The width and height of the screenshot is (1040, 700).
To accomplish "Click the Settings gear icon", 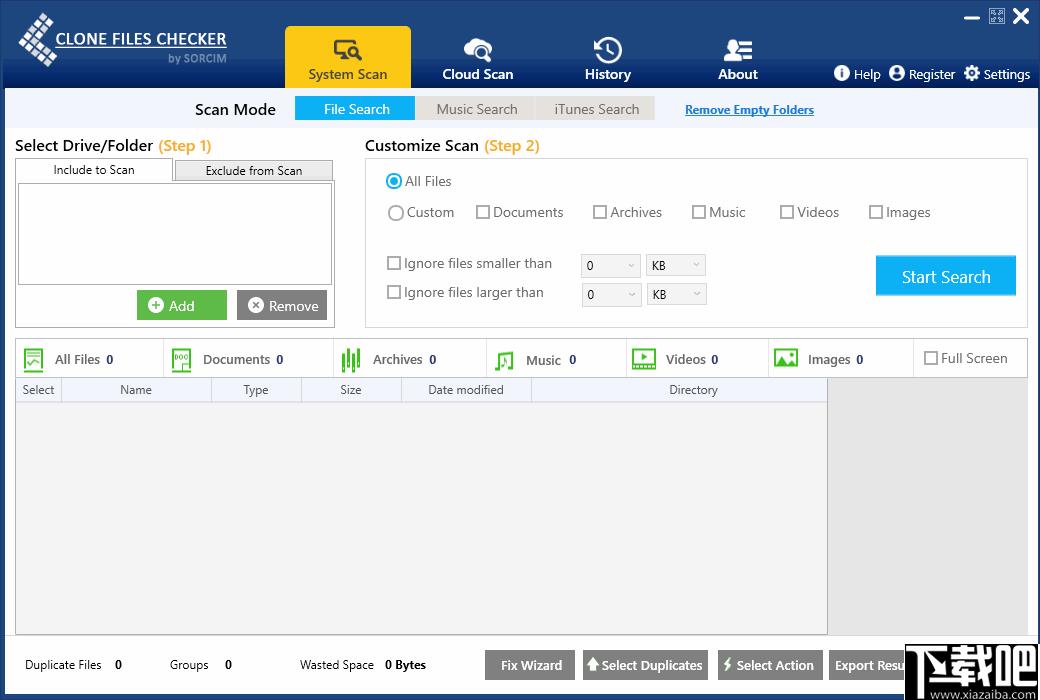I will tap(972, 73).
